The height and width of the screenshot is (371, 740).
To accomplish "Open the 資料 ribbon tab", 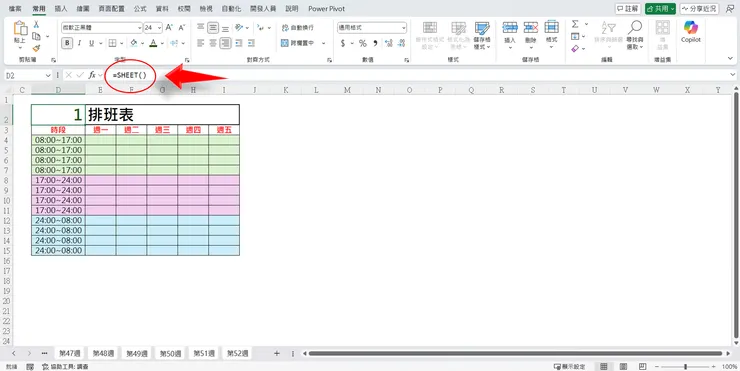I will (x=162, y=9).
